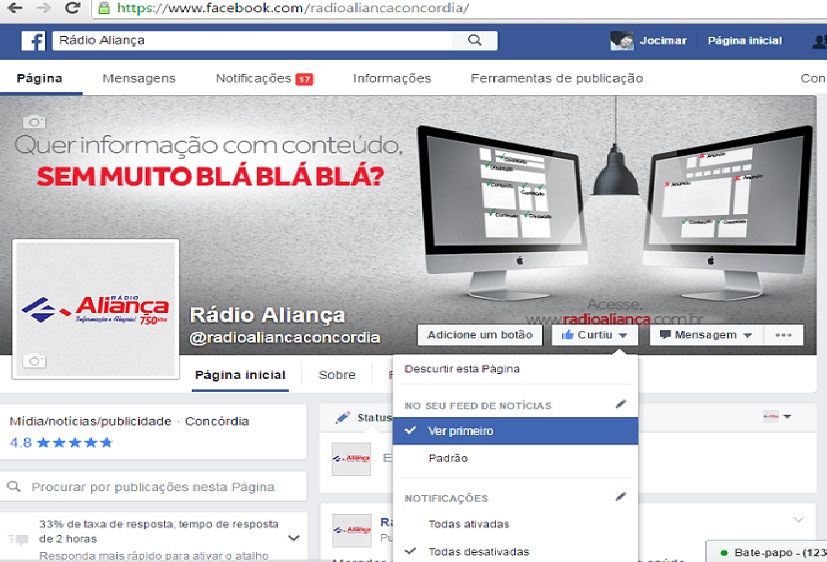Open the Bate-papo chat bar
827x562 pixels.
[x=767, y=552]
